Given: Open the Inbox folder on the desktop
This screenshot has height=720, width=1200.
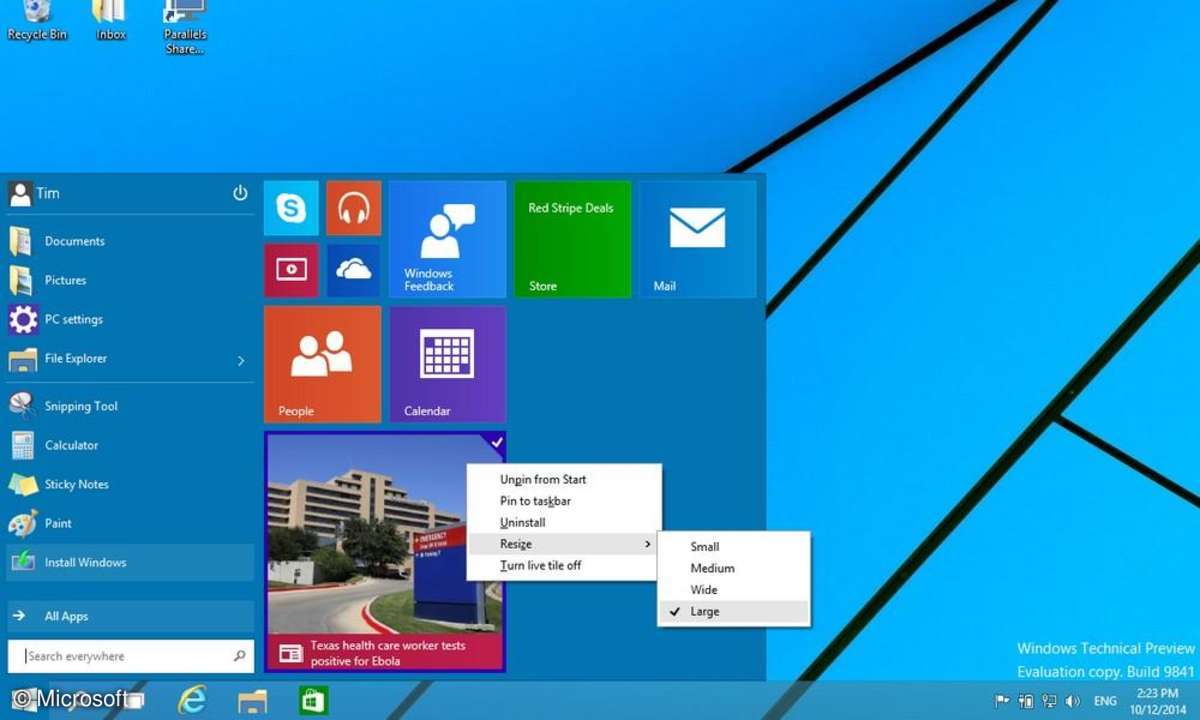Looking at the screenshot, I should (110, 20).
